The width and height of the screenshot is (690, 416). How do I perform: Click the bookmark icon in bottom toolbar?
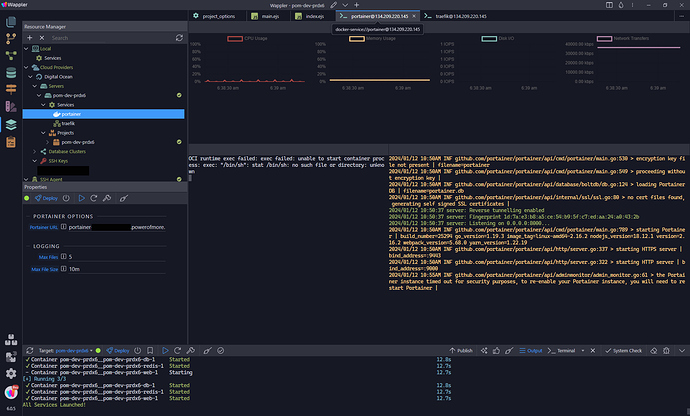150,350
